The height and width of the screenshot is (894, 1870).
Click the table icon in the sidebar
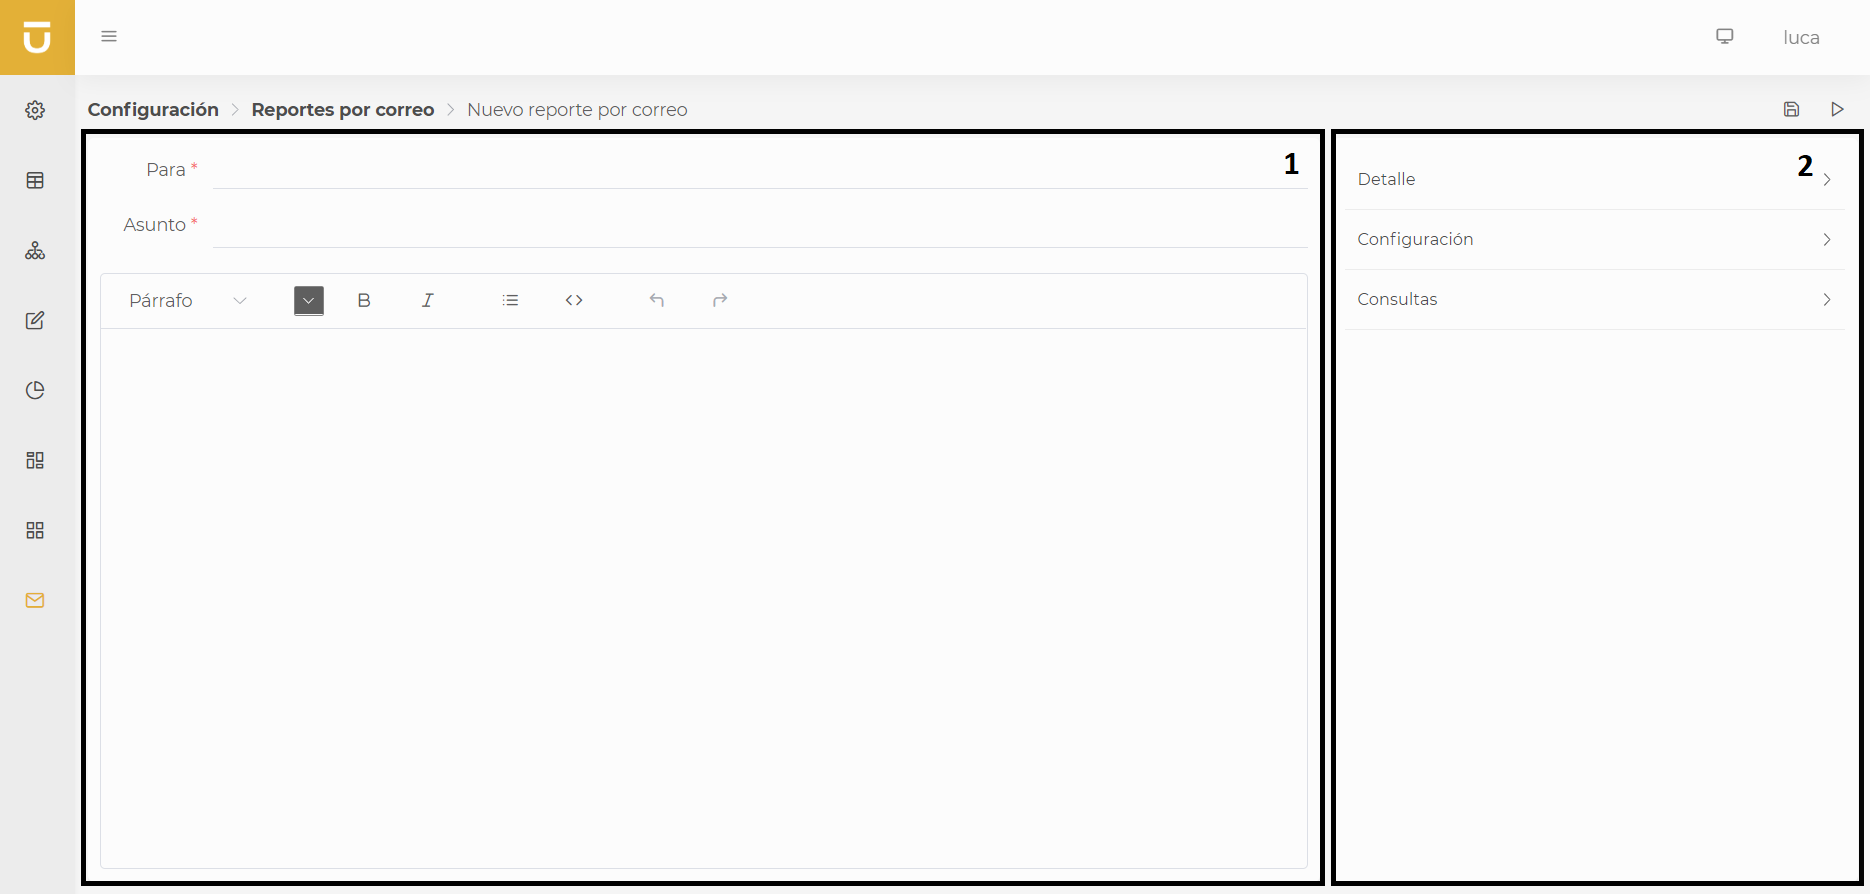(x=35, y=180)
